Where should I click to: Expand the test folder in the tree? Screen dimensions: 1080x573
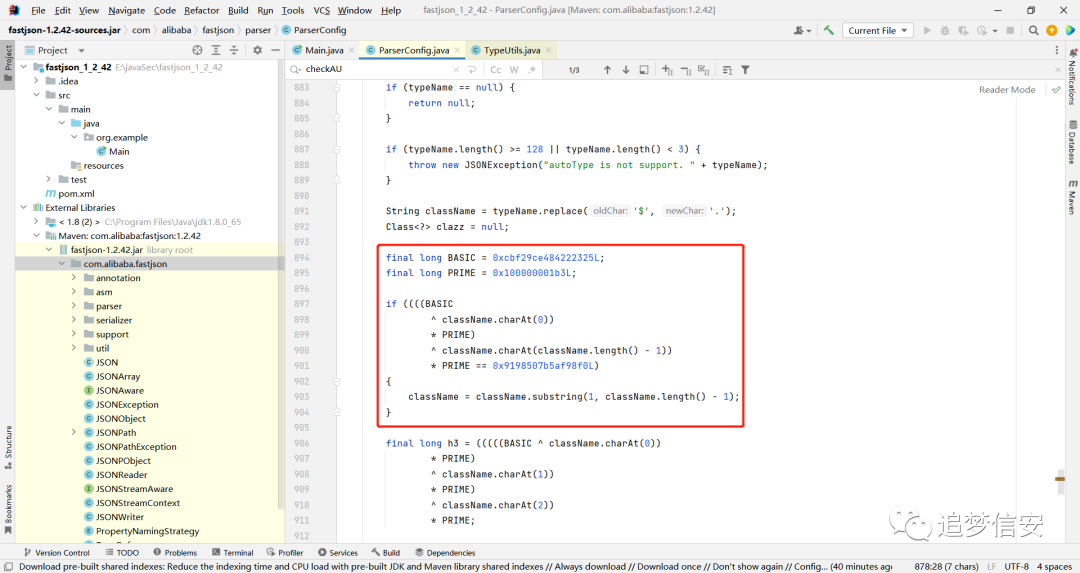[48, 179]
